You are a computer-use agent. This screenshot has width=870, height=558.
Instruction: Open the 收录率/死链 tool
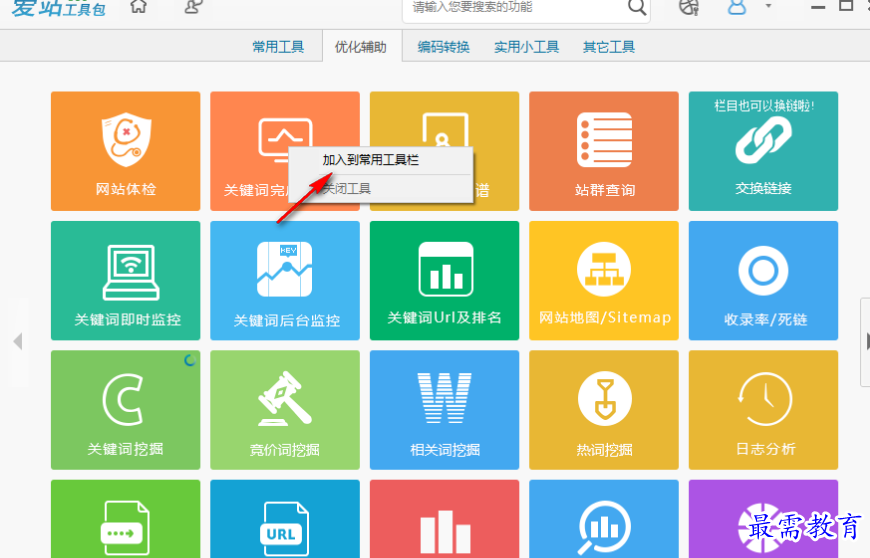(x=763, y=280)
